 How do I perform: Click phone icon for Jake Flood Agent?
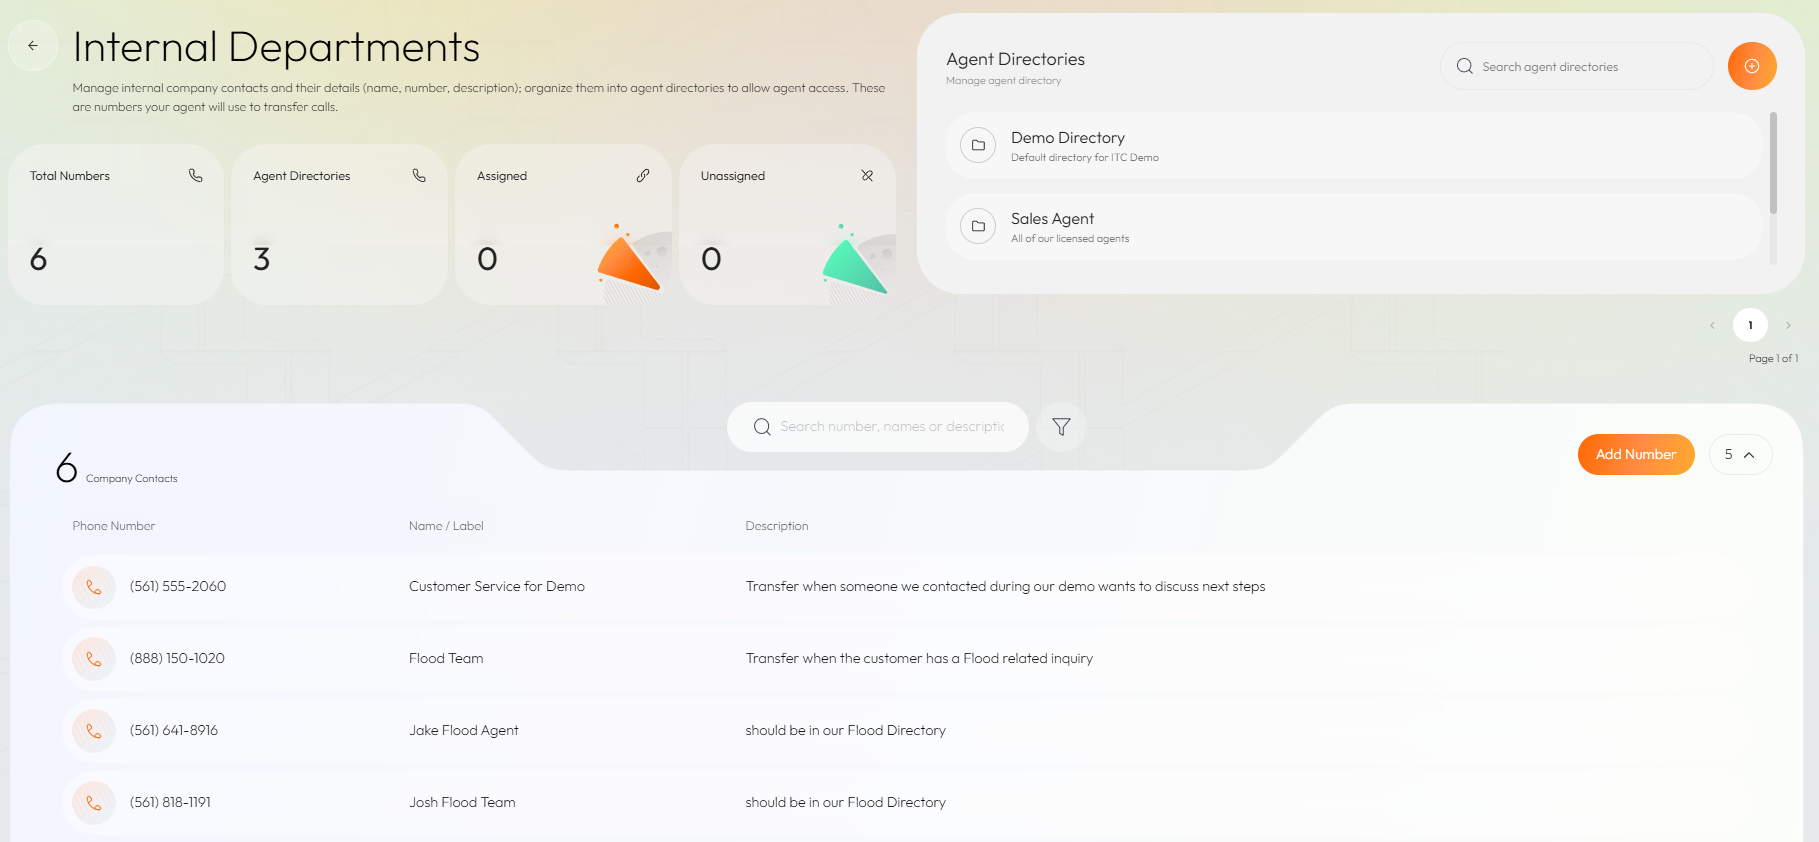(x=94, y=731)
